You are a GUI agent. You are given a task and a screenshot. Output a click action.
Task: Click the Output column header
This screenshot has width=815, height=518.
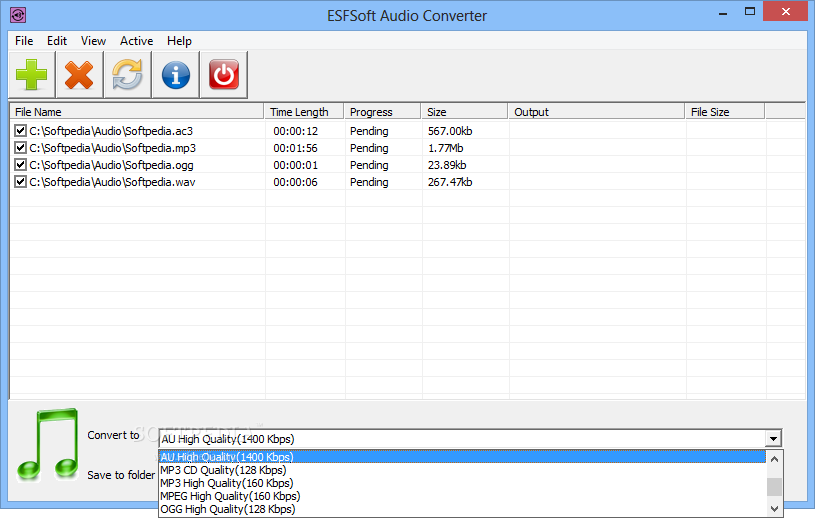click(x=597, y=112)
